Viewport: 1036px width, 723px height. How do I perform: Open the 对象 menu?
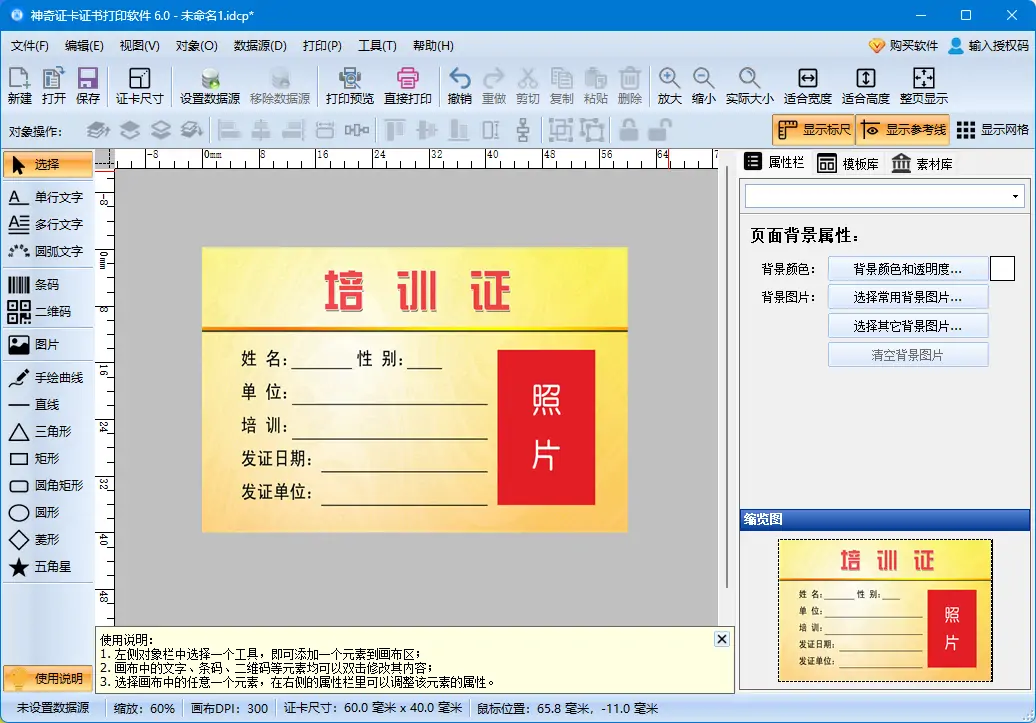[x=196, y=45]
